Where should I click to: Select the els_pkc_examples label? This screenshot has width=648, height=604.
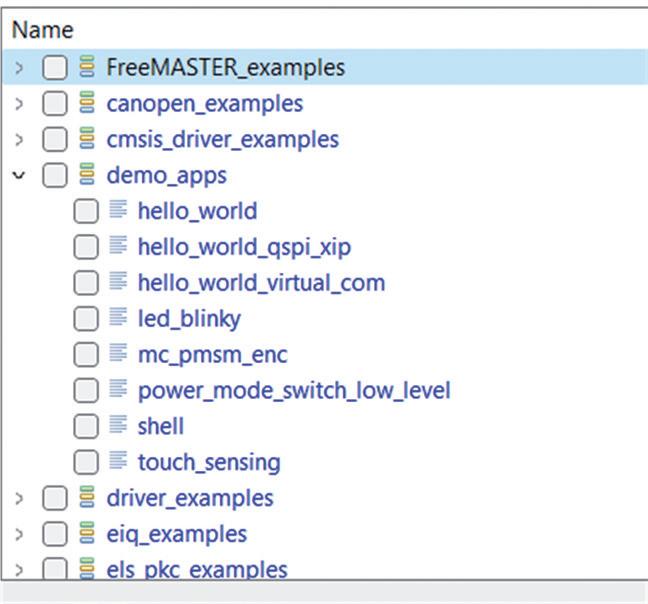coord(197,570)
